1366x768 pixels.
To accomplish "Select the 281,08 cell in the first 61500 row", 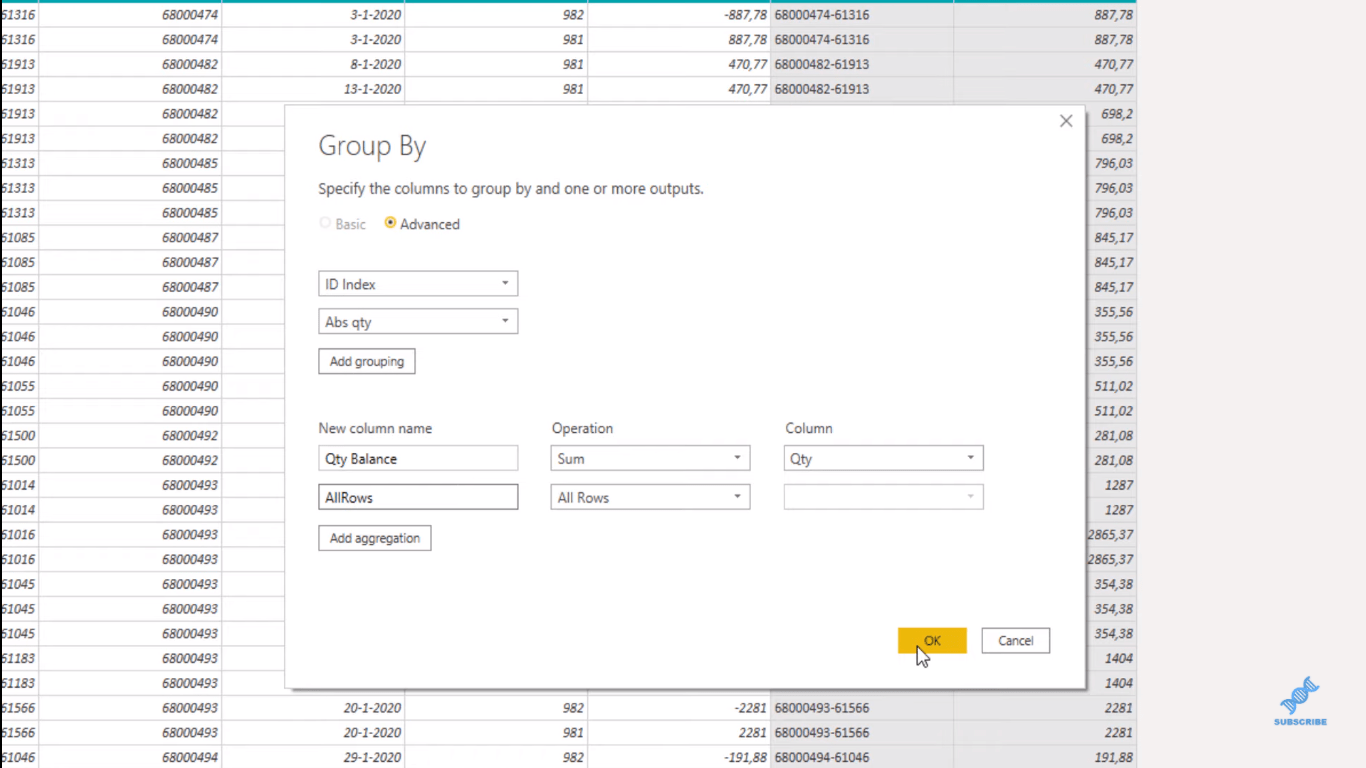I will [1111, 436].
